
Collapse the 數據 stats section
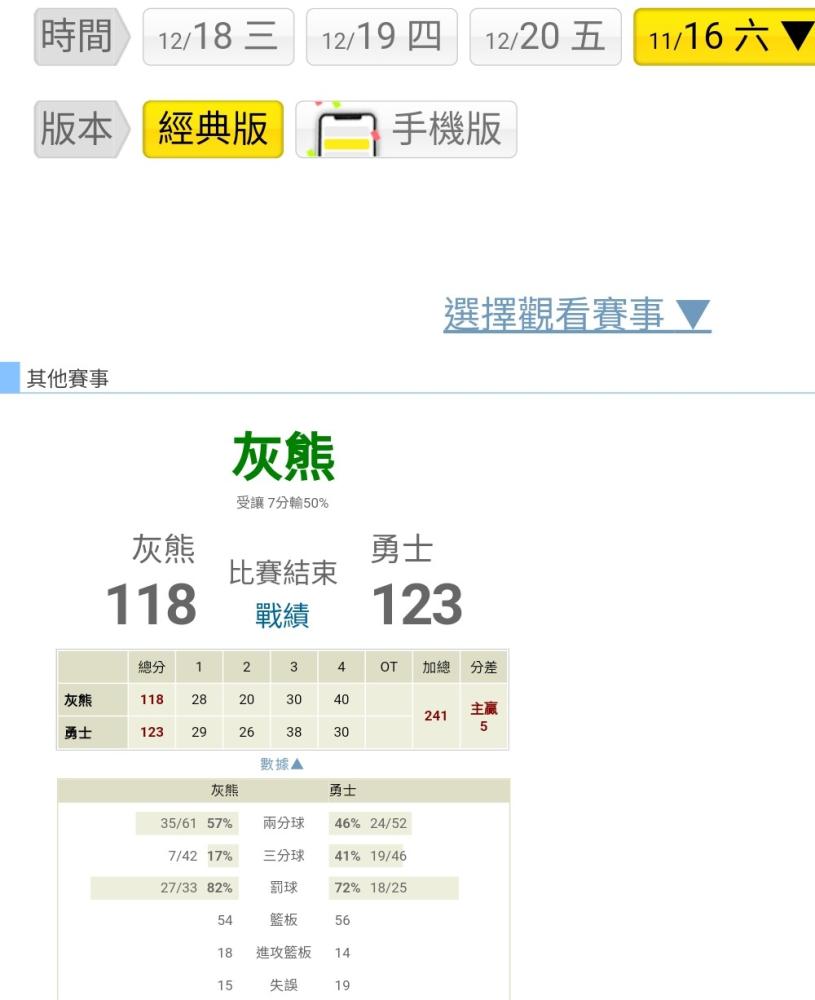click(282, 763)
